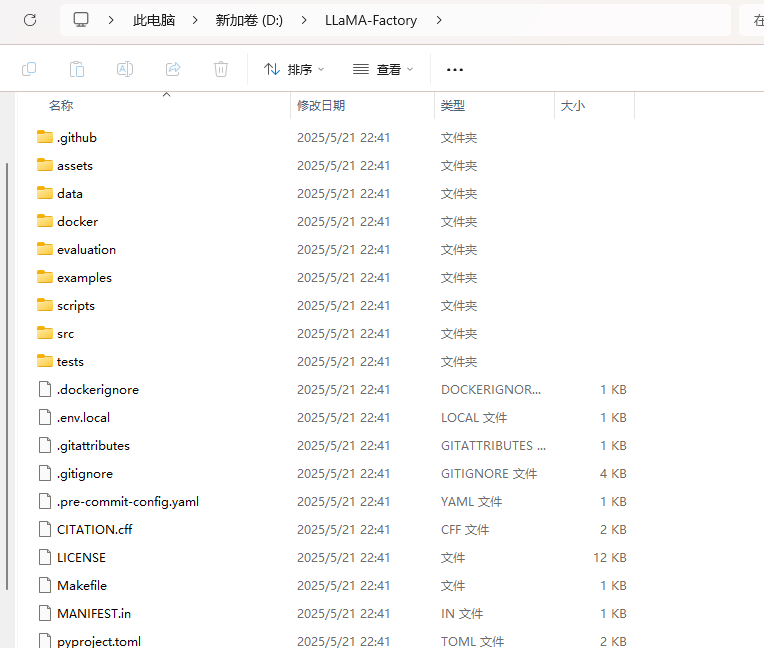Click the rename icon in toolbar
This screenshot has width=764, height=648.
point(125,69)
